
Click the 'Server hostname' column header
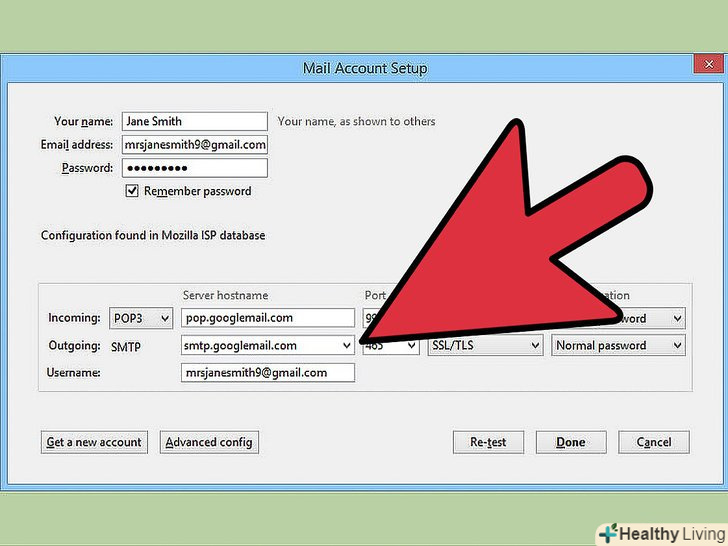point(225,295)
